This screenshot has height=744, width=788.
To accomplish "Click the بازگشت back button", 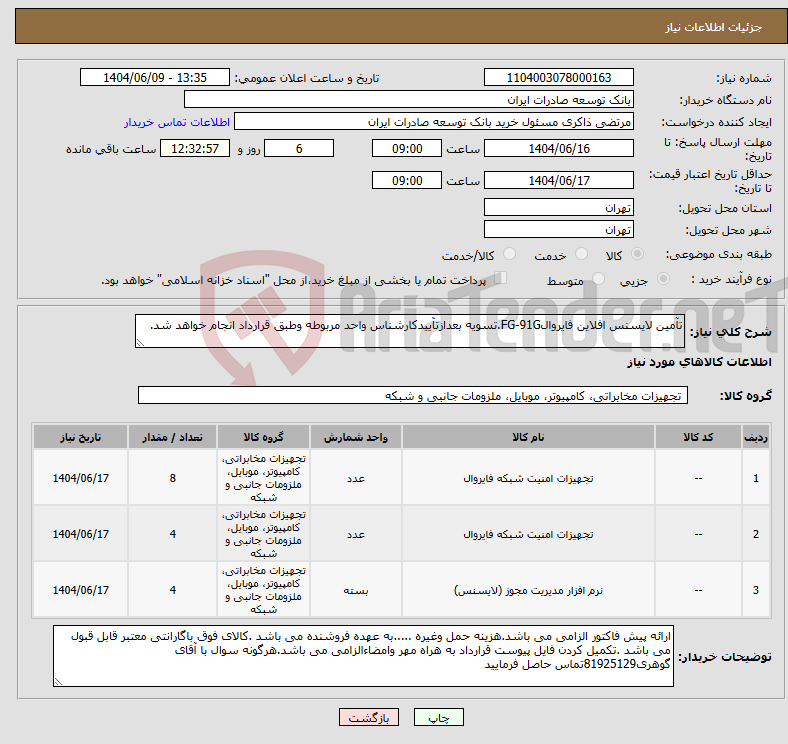I will click(x=369, y=718).
